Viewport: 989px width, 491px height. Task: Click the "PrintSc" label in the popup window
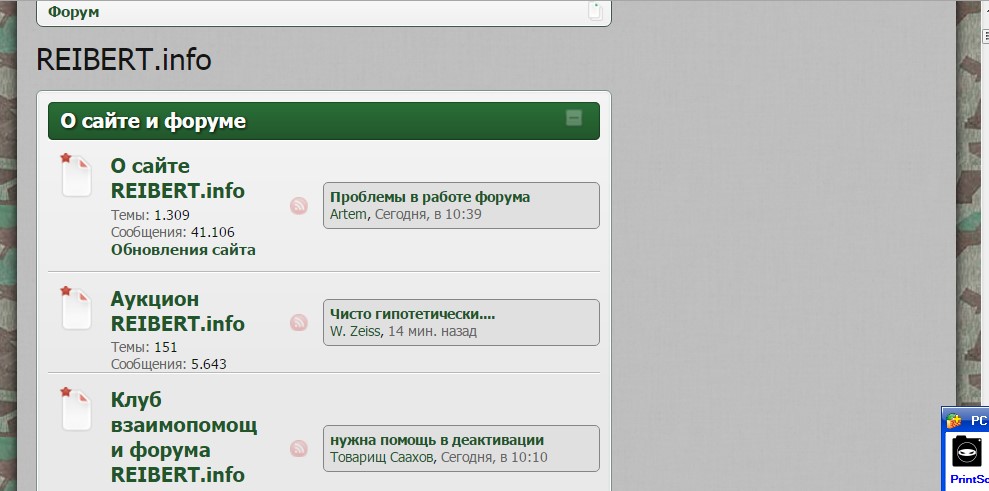(969, 480)
